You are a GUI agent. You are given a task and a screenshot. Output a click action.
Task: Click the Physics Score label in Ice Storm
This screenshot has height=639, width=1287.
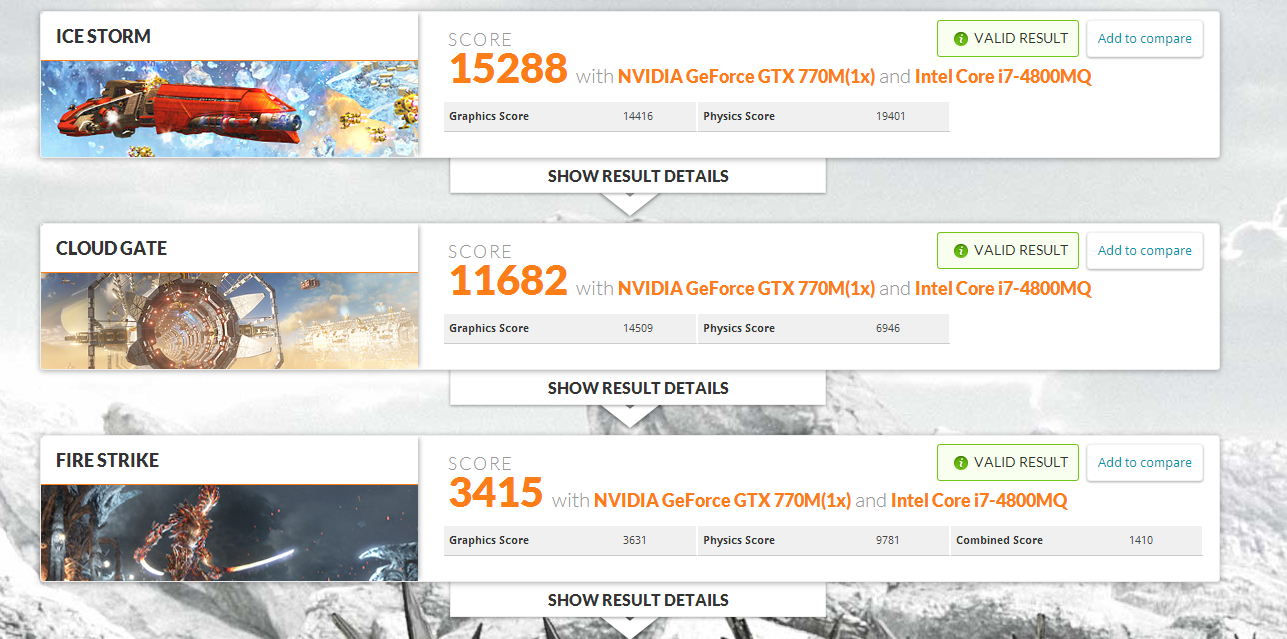[739, 117]
